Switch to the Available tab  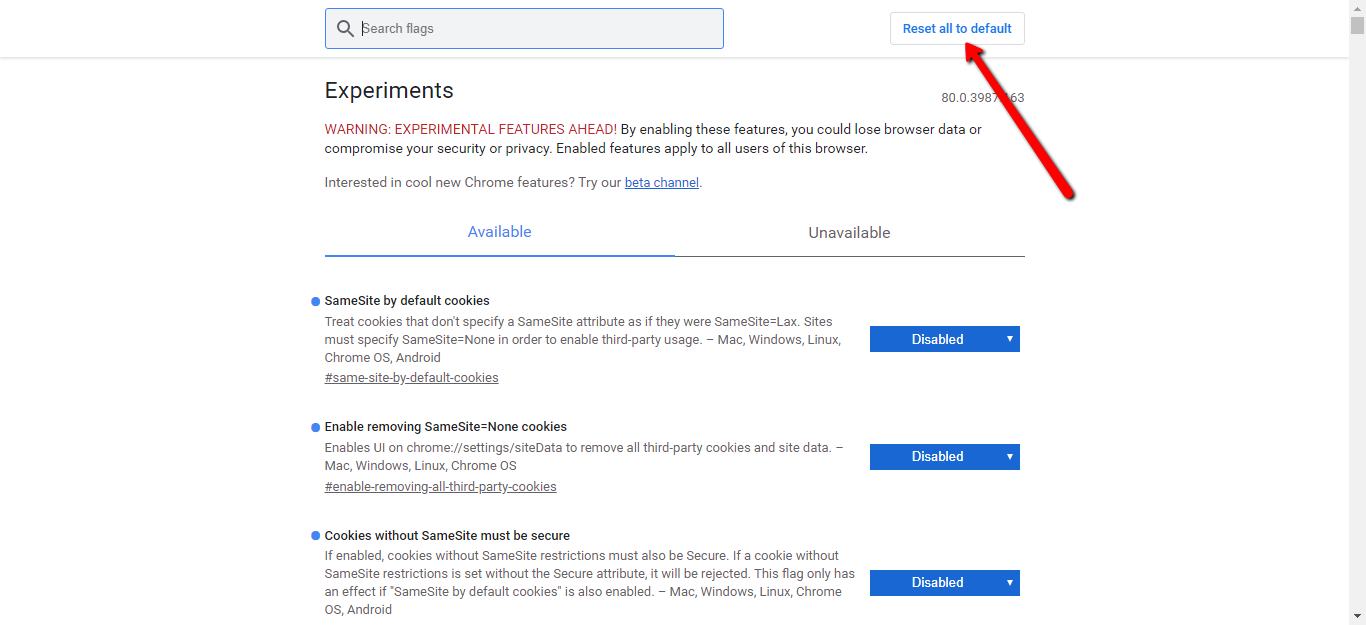(x=499, y=232)
